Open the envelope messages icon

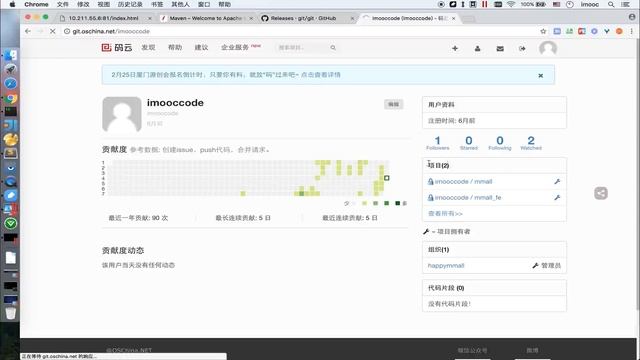(500, 49)
